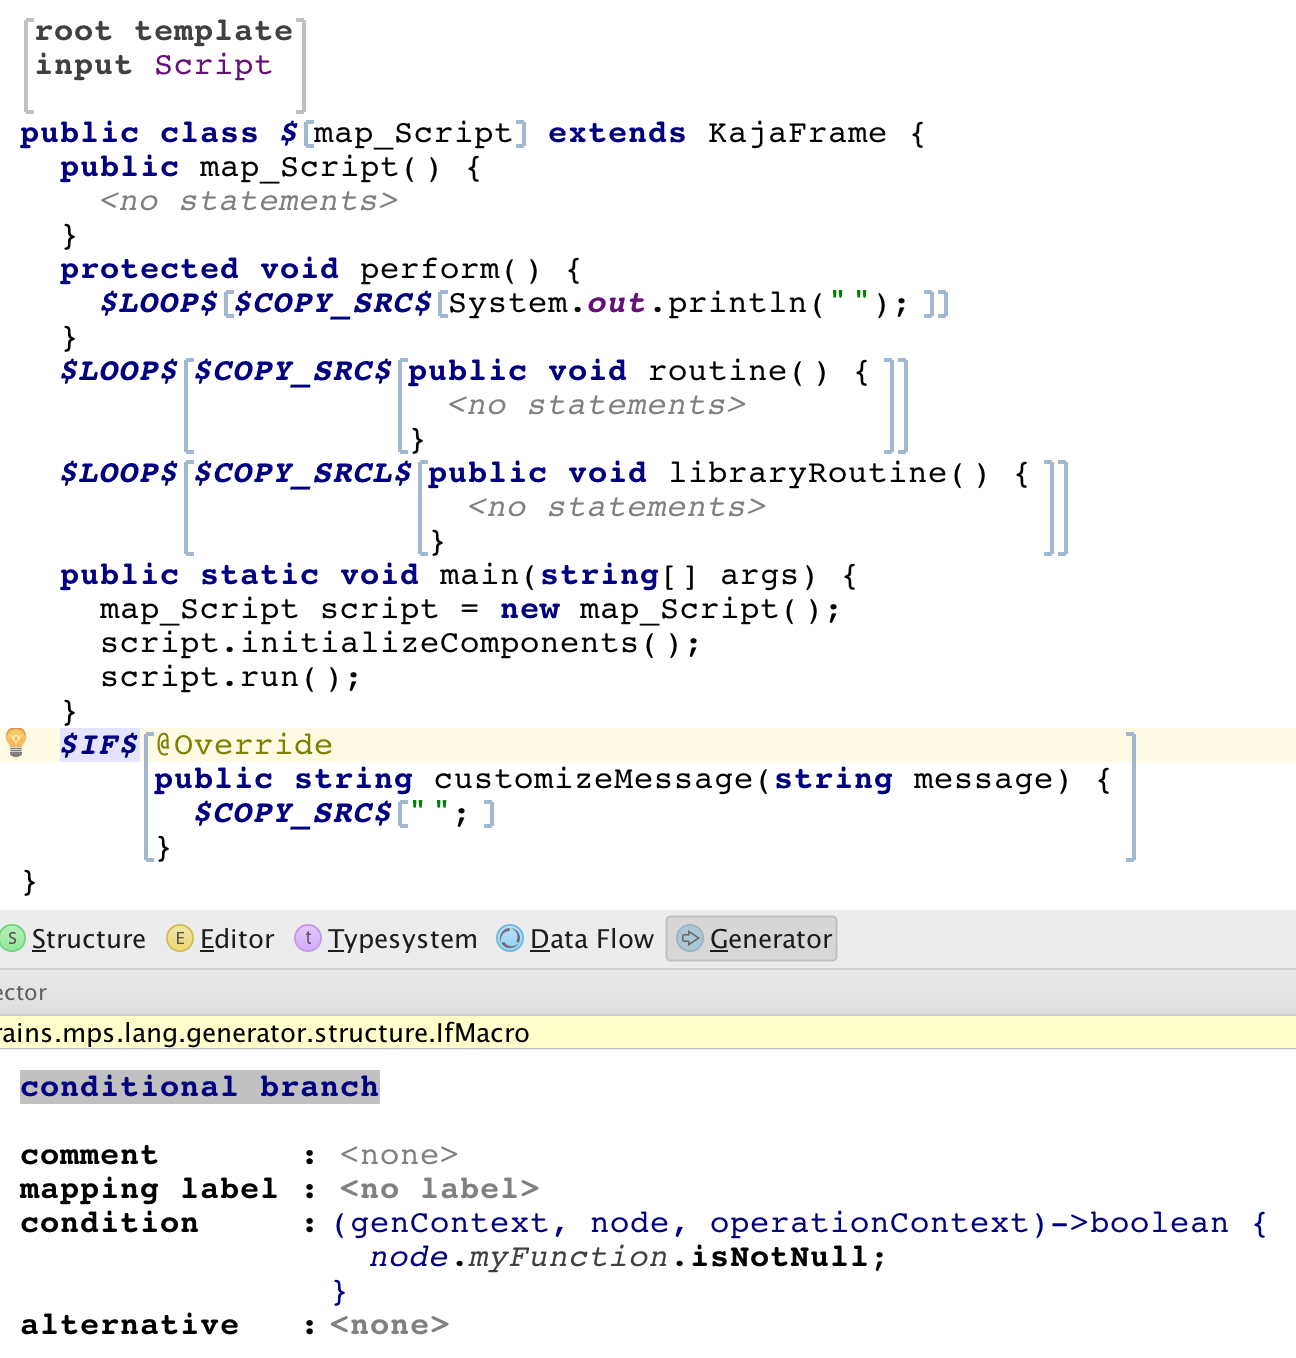Click the customizeMessage method name
The height and width of the screenshot is (1358, 1296).
tap(594, 779)
